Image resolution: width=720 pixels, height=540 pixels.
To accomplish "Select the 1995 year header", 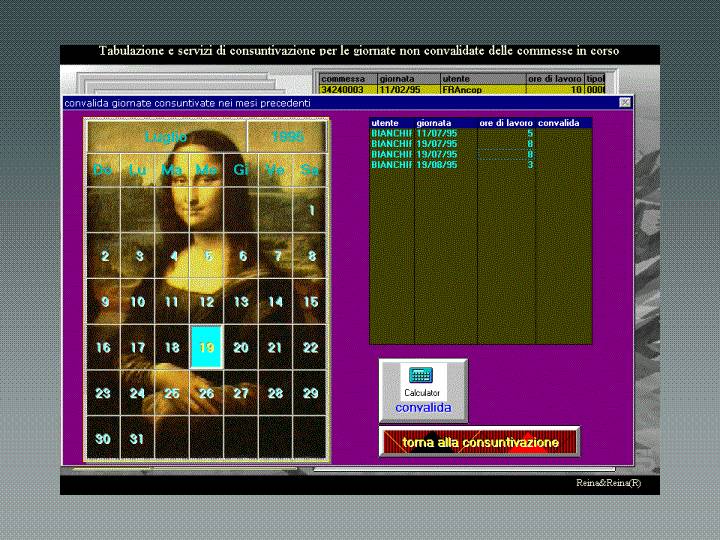I will click(287, 137).
